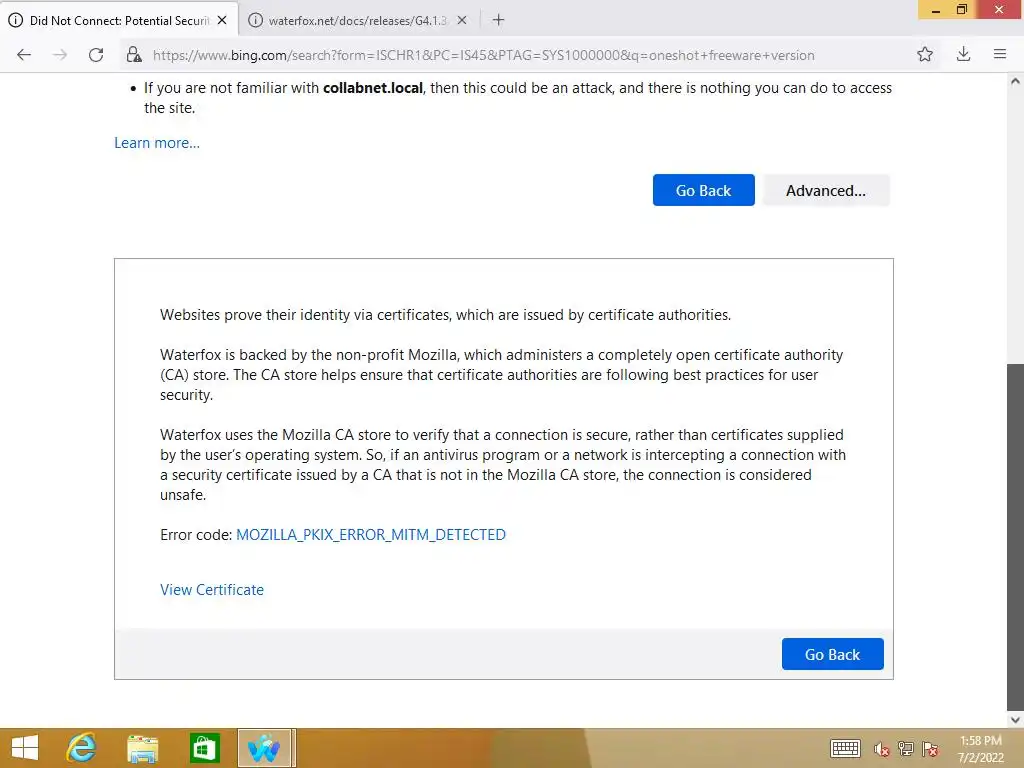Open the Waterfox hamburger menu

click(1000, 55)
